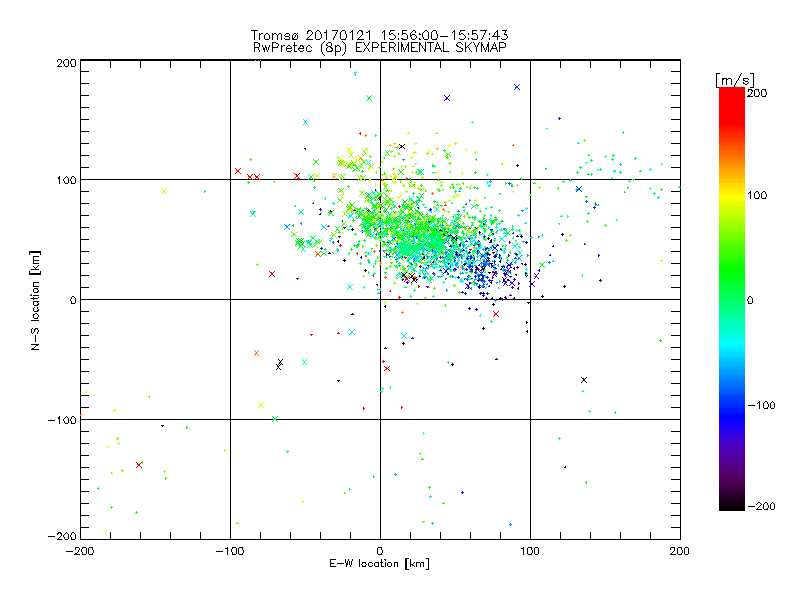
Task: Click E-W axis tick label '0'
Action: 380,551
